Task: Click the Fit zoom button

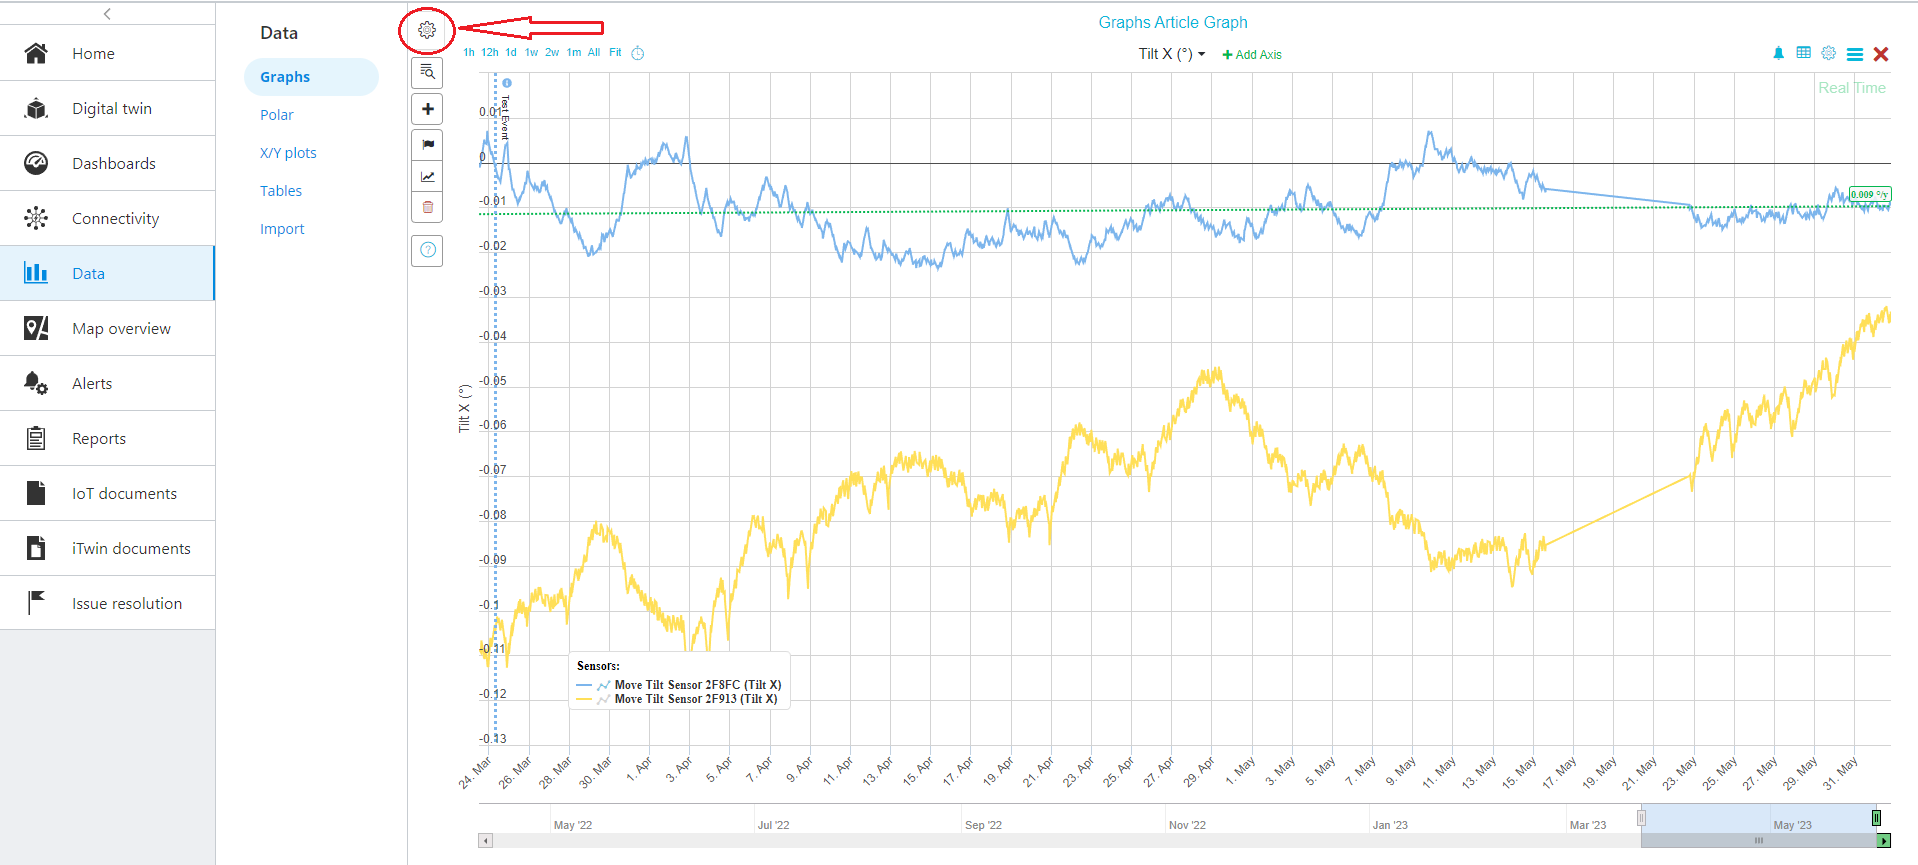Action: [x=615, y=53]
